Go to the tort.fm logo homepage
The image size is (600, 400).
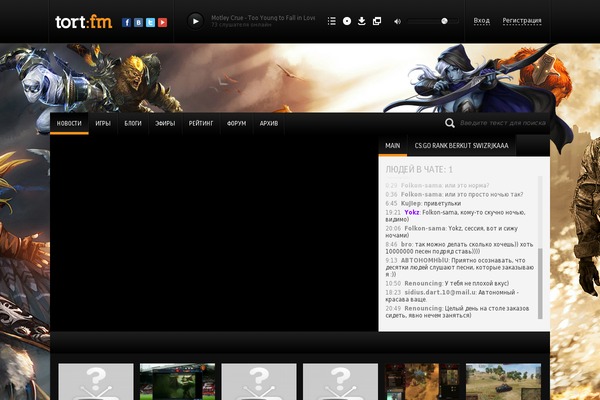point(83,22)
